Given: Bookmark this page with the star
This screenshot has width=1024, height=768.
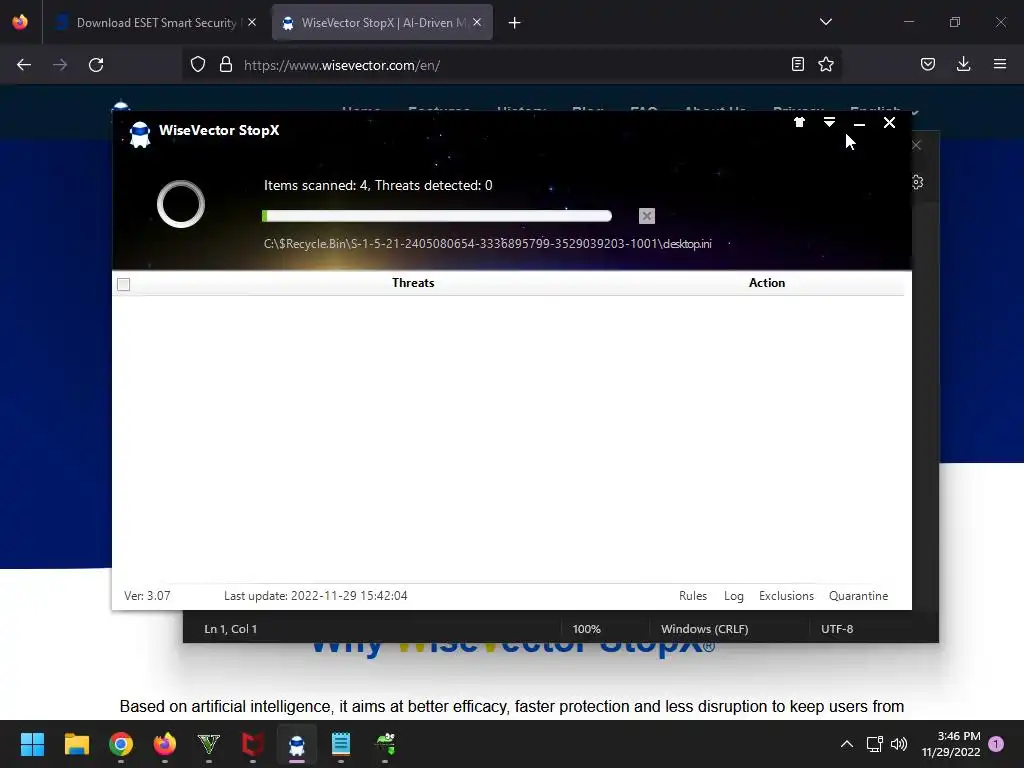Looking at the screenshot, I should (x=826, y=64).
